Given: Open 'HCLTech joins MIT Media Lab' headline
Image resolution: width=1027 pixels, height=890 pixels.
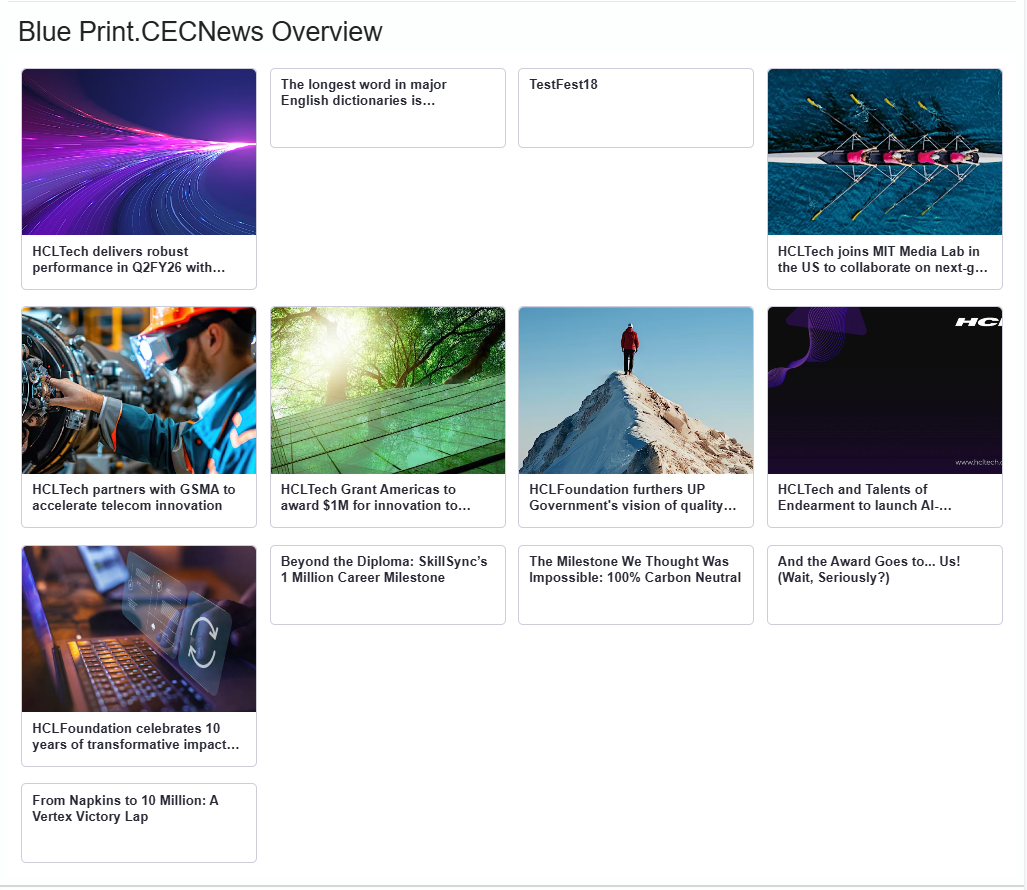Looking at the screenshot, I should coord(882,259).
